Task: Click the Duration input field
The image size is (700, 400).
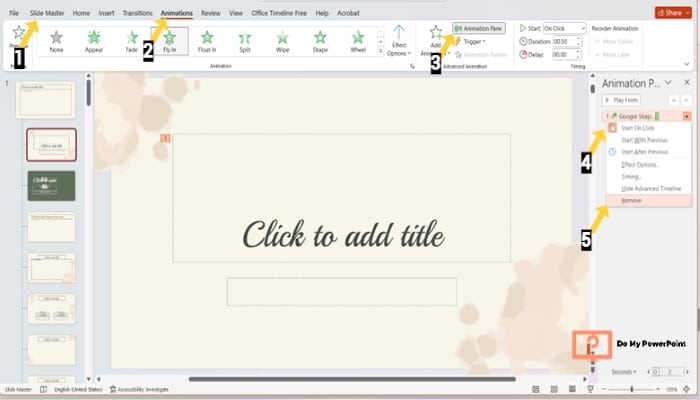Action: click(x=564, y=41)
